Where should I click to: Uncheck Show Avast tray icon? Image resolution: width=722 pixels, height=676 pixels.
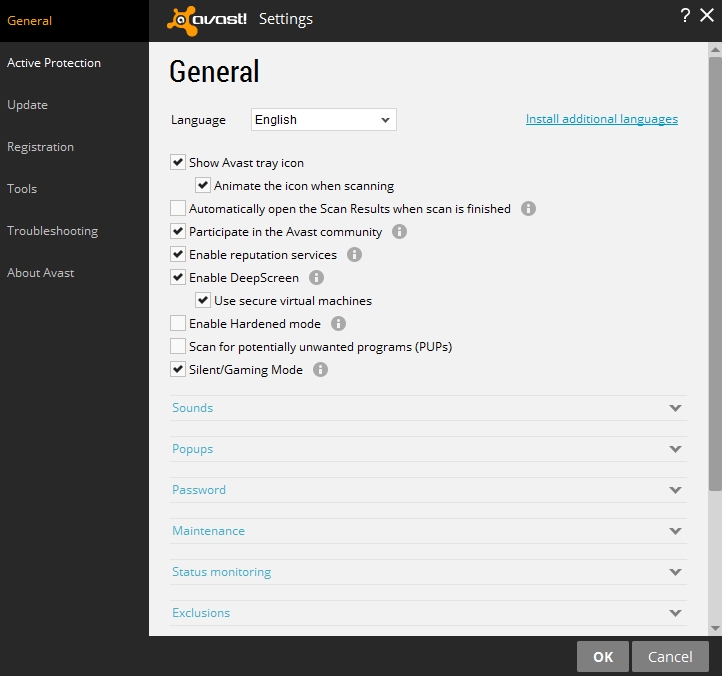pos(178,162)
